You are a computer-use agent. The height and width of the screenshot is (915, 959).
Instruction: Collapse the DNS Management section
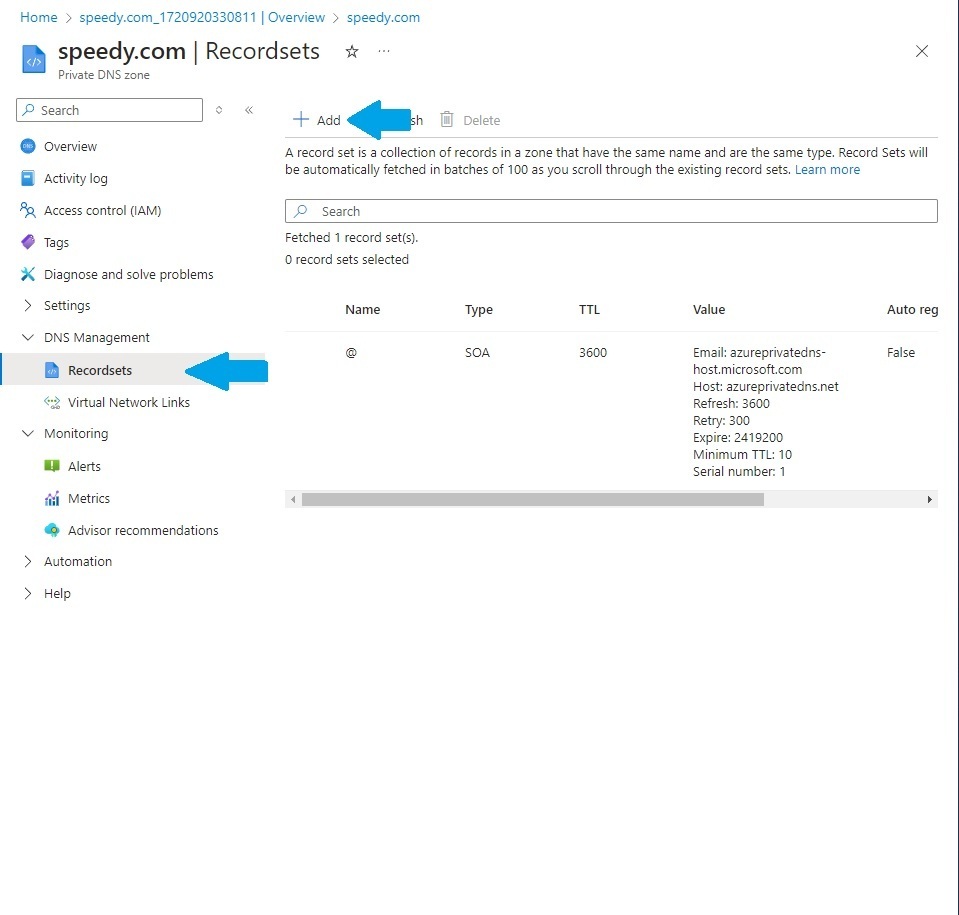click(29, 338)
